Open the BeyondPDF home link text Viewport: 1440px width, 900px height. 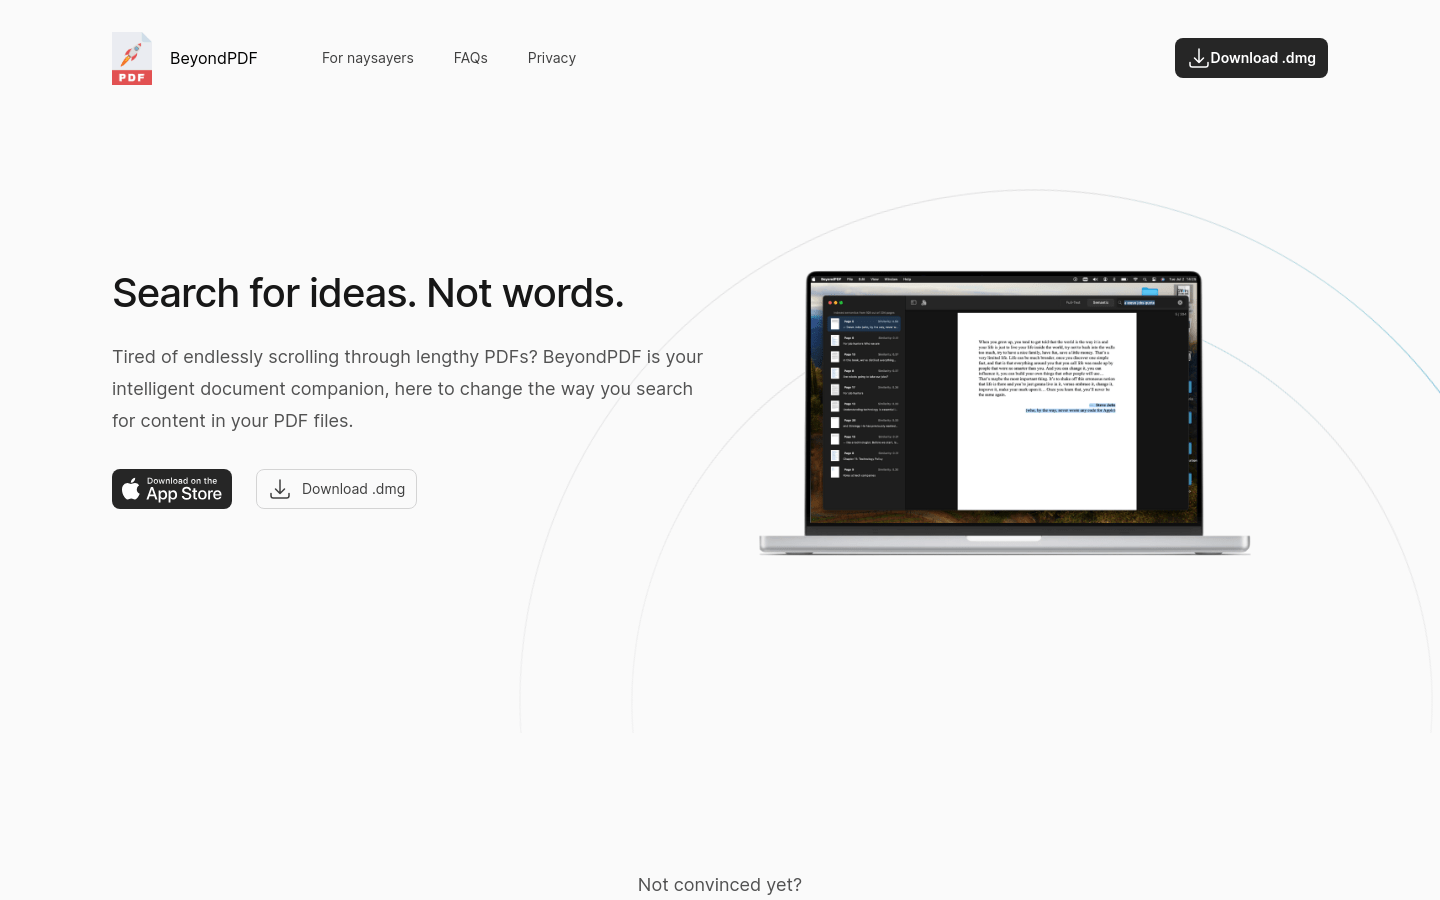pyautogui.click(x=214, y=58)
